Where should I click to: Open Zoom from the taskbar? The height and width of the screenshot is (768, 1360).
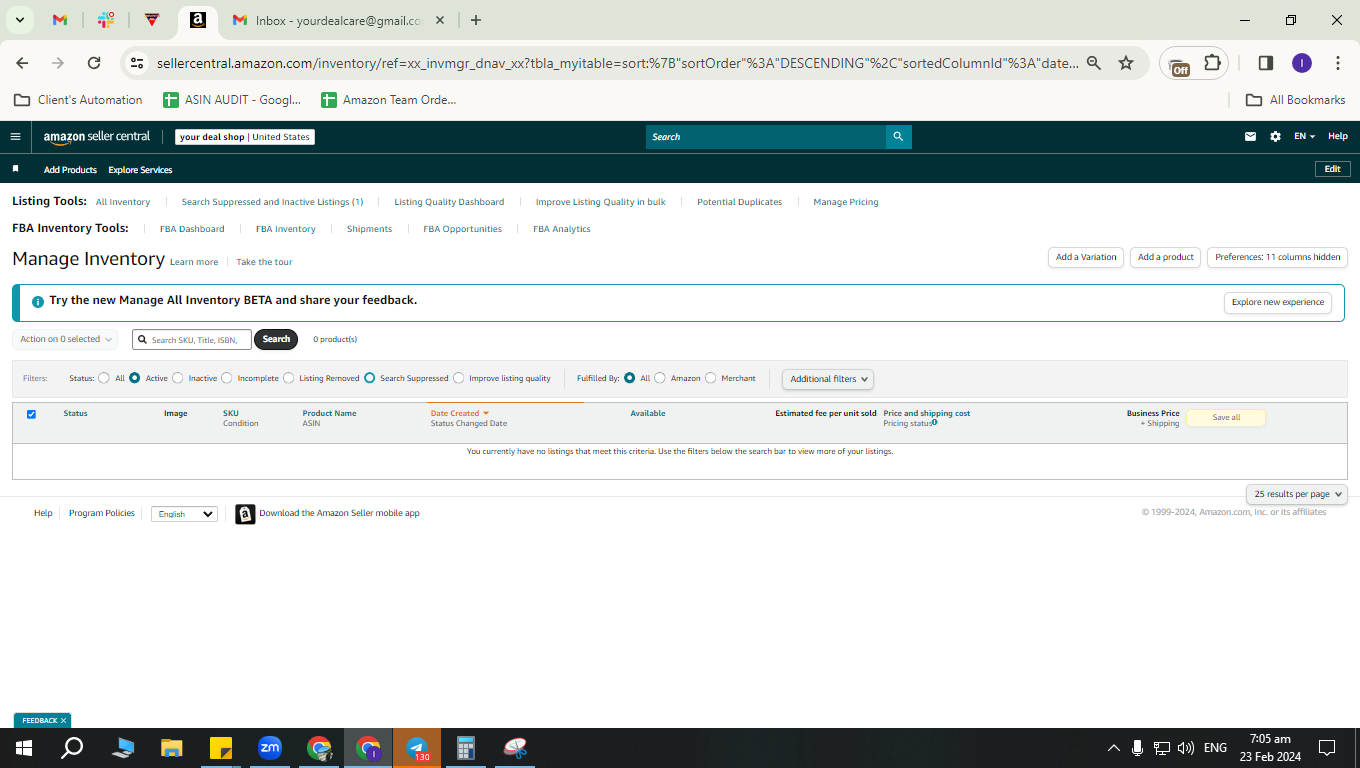(270, 748)
